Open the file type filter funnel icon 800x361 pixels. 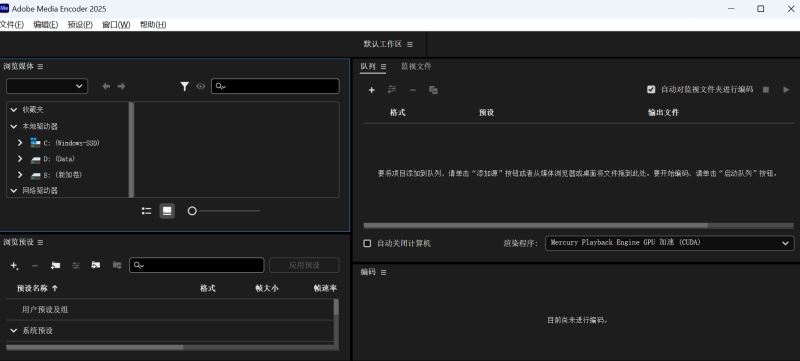point(185,87)
